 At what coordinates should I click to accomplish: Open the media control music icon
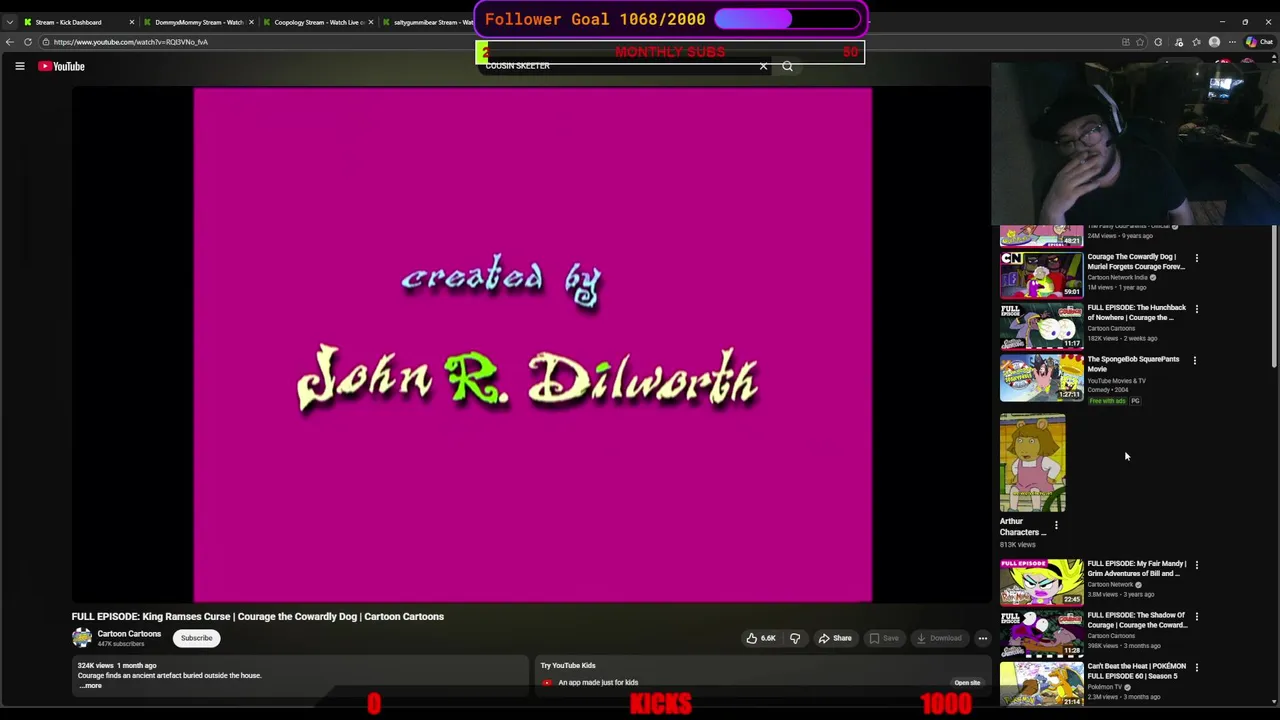[x=1179, y=42]
